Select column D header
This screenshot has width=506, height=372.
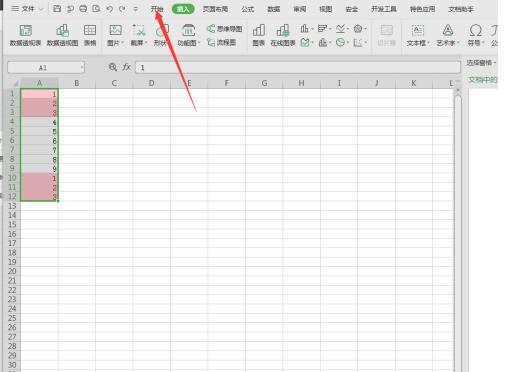(x=151, y=83)
